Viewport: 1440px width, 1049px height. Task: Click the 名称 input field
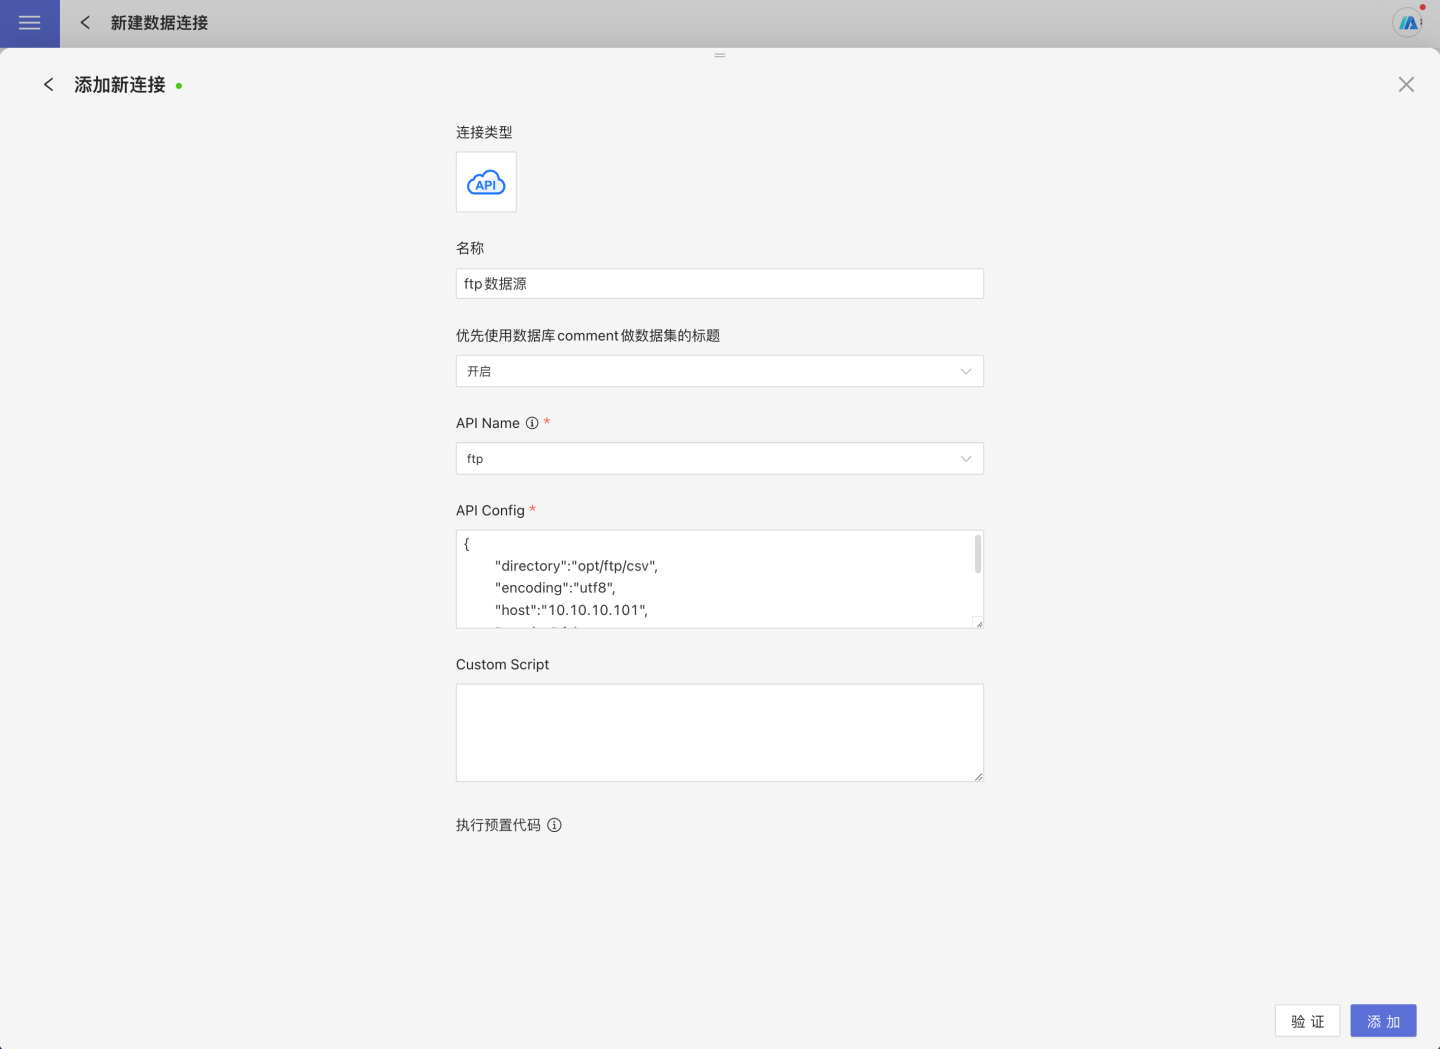click(719, 284)
